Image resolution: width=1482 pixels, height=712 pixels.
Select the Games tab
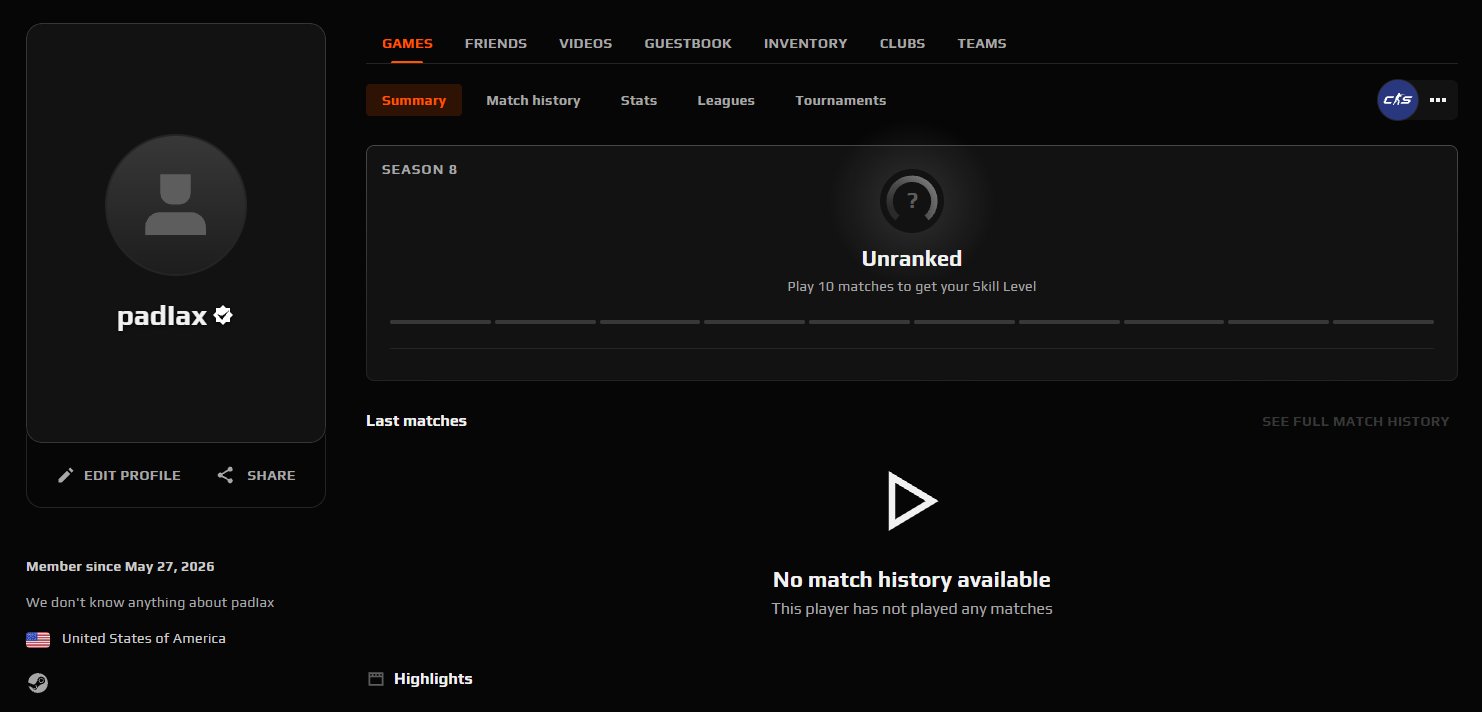tap(407, 43)
